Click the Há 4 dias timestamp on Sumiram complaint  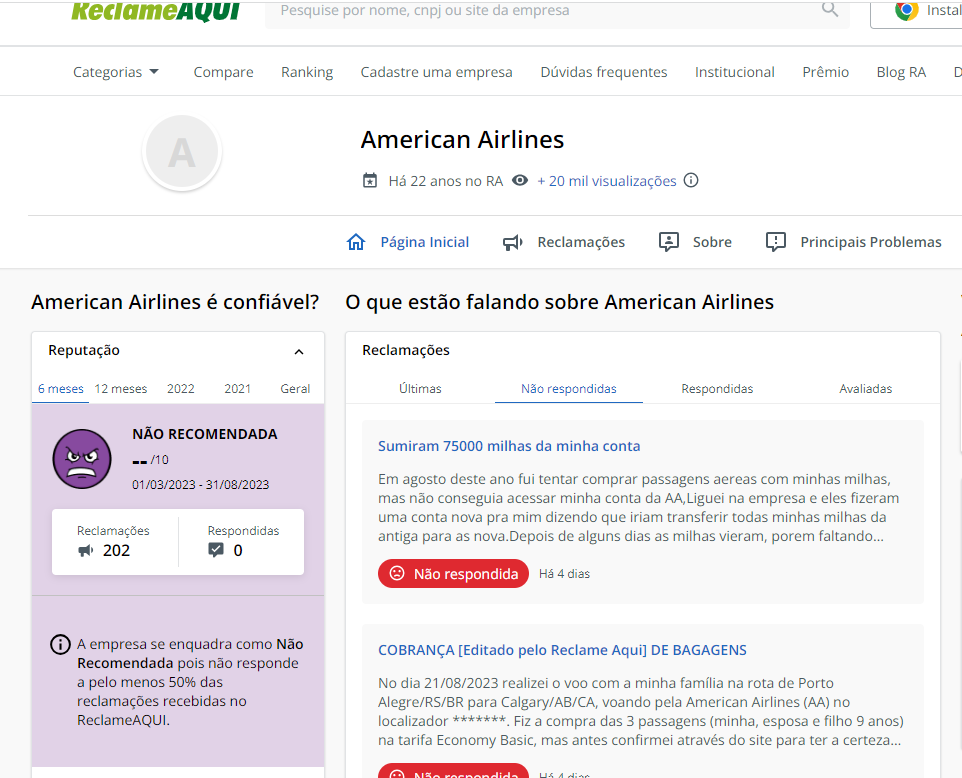[x=564, y=574]
